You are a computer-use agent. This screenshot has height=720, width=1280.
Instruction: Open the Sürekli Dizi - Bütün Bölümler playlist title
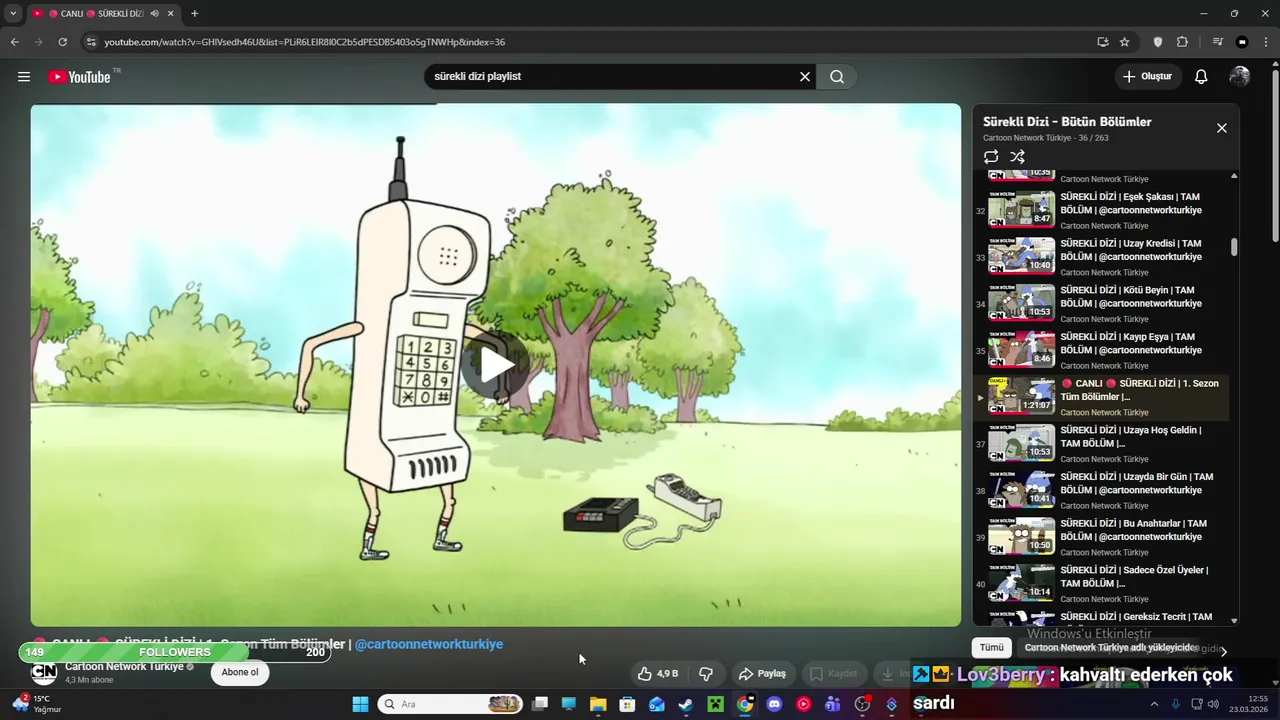coord(1067,122)
